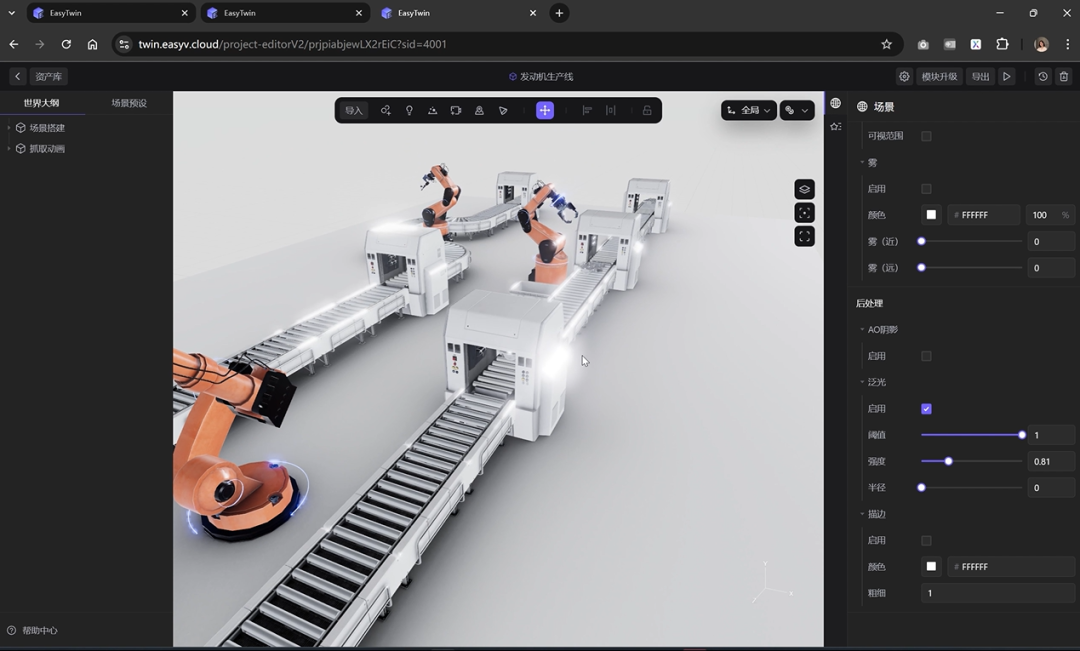Image resolution: width=1080 pixels, height=651 pixels.
Task: Click the 导出 export button
Action: click(980, 77)
